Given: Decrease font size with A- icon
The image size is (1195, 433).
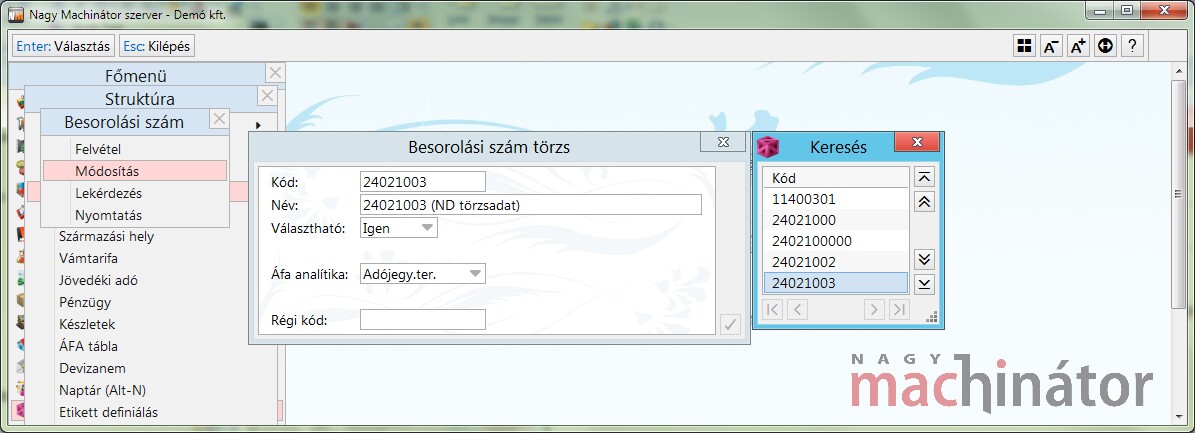Looking at the screenshot, I should [1051, 46].
